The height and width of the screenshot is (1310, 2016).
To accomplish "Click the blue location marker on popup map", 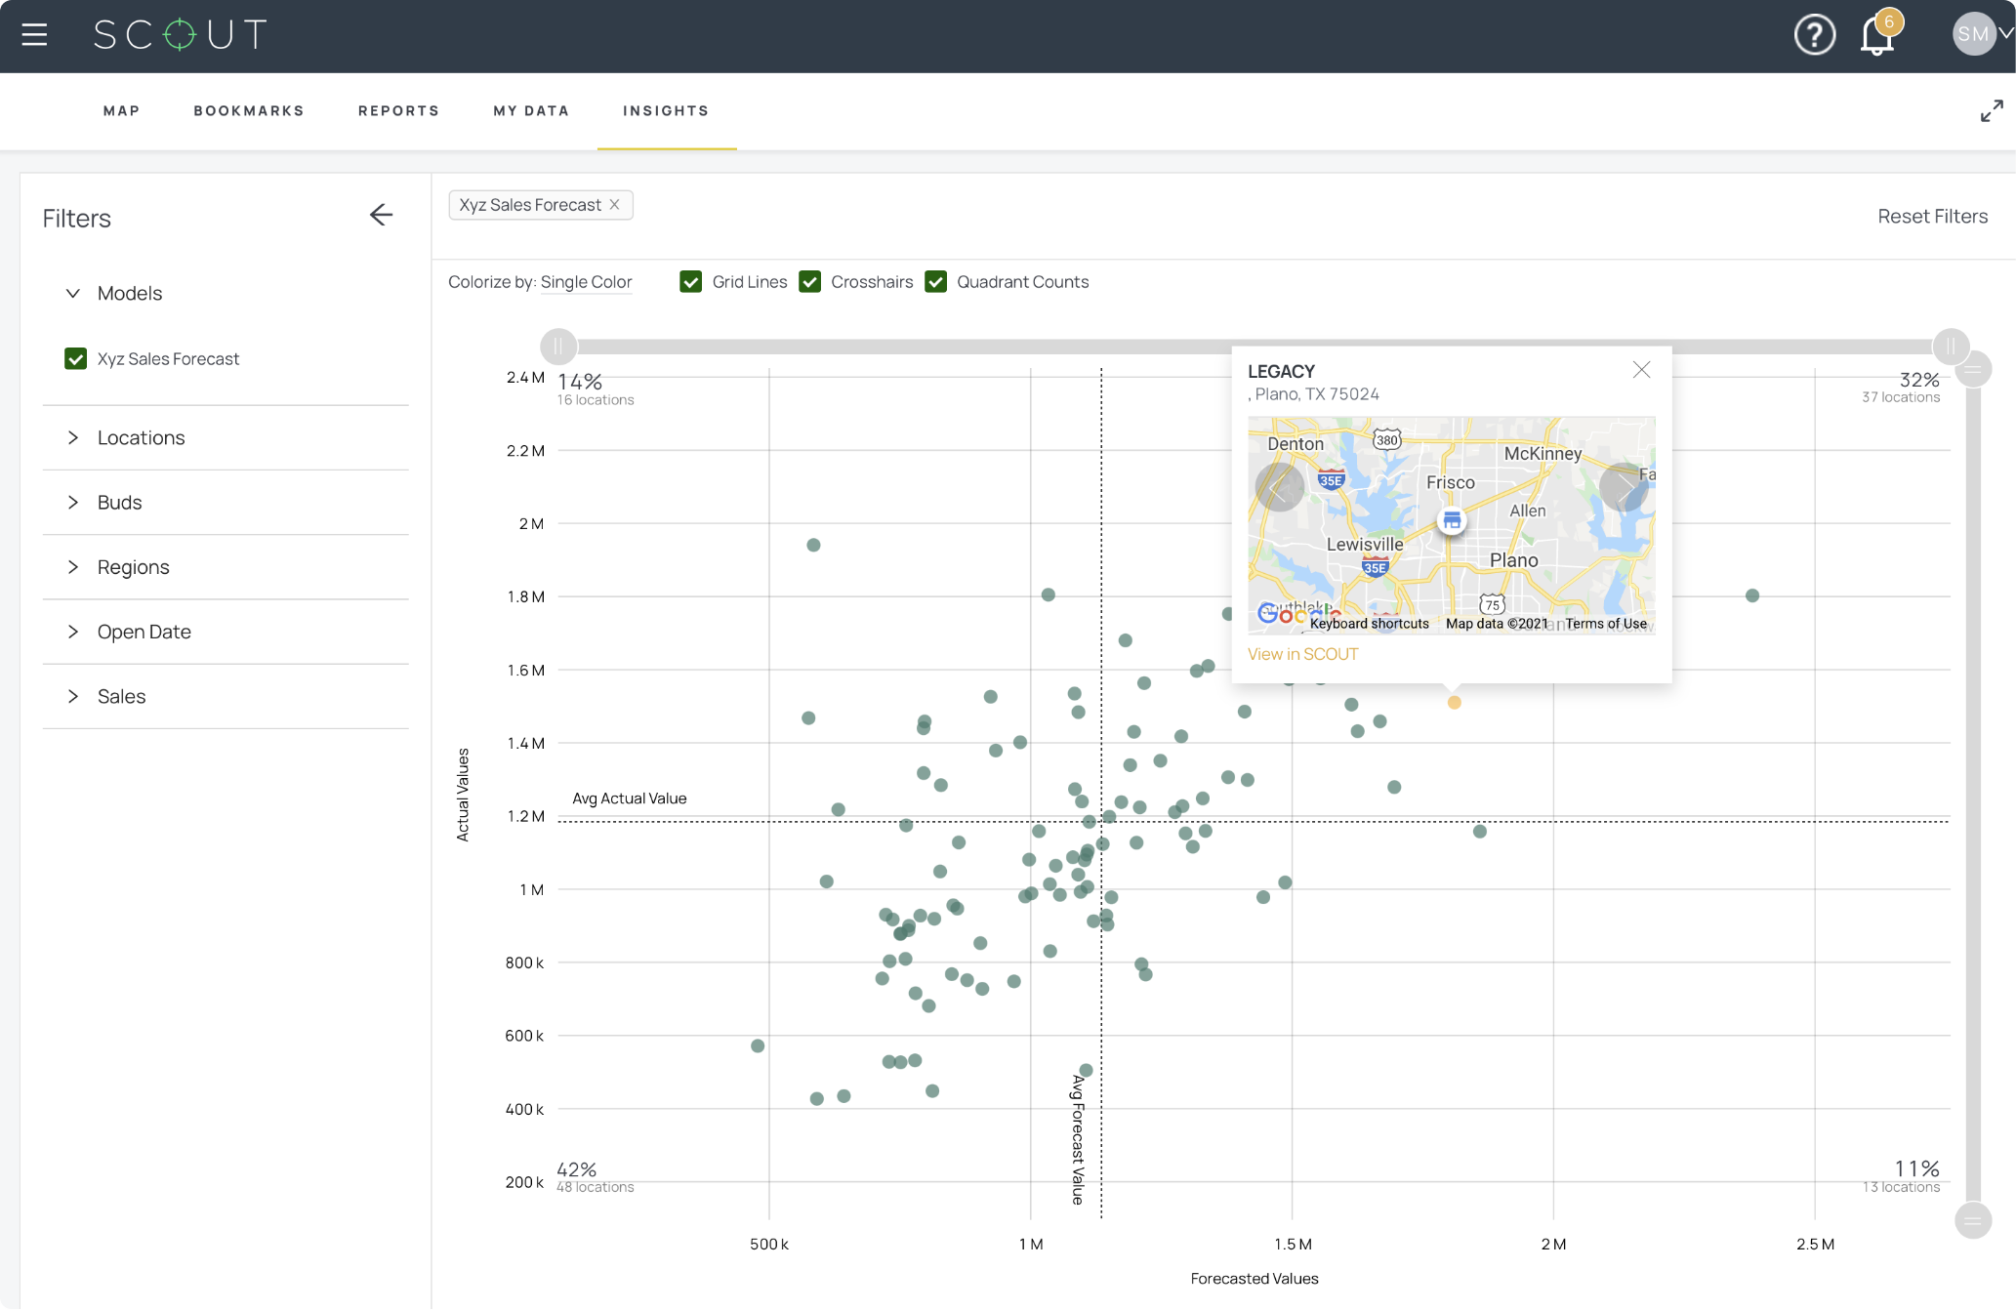I will click(1451, 519).
